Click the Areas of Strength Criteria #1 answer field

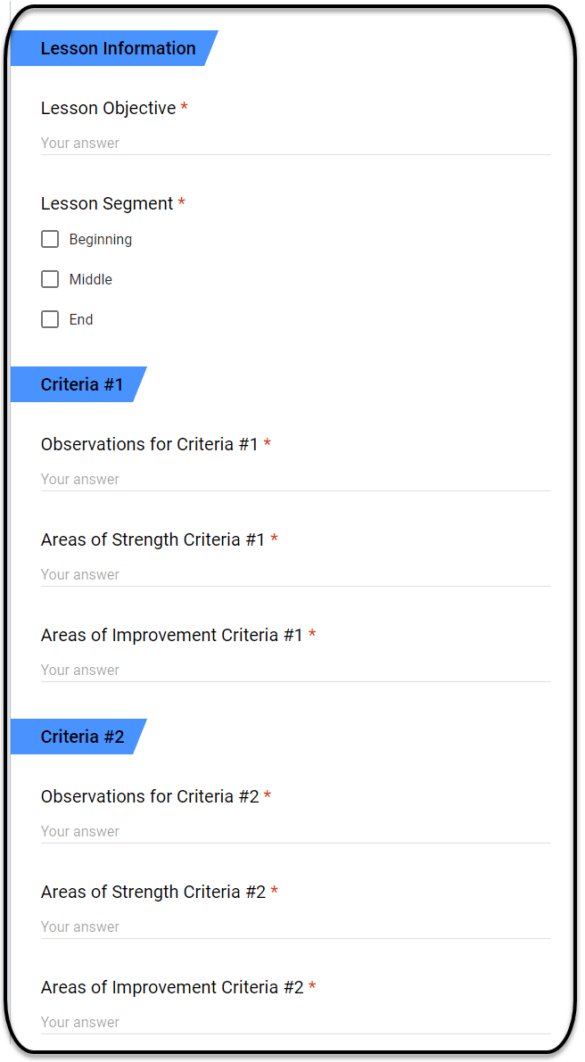[296, 574]
